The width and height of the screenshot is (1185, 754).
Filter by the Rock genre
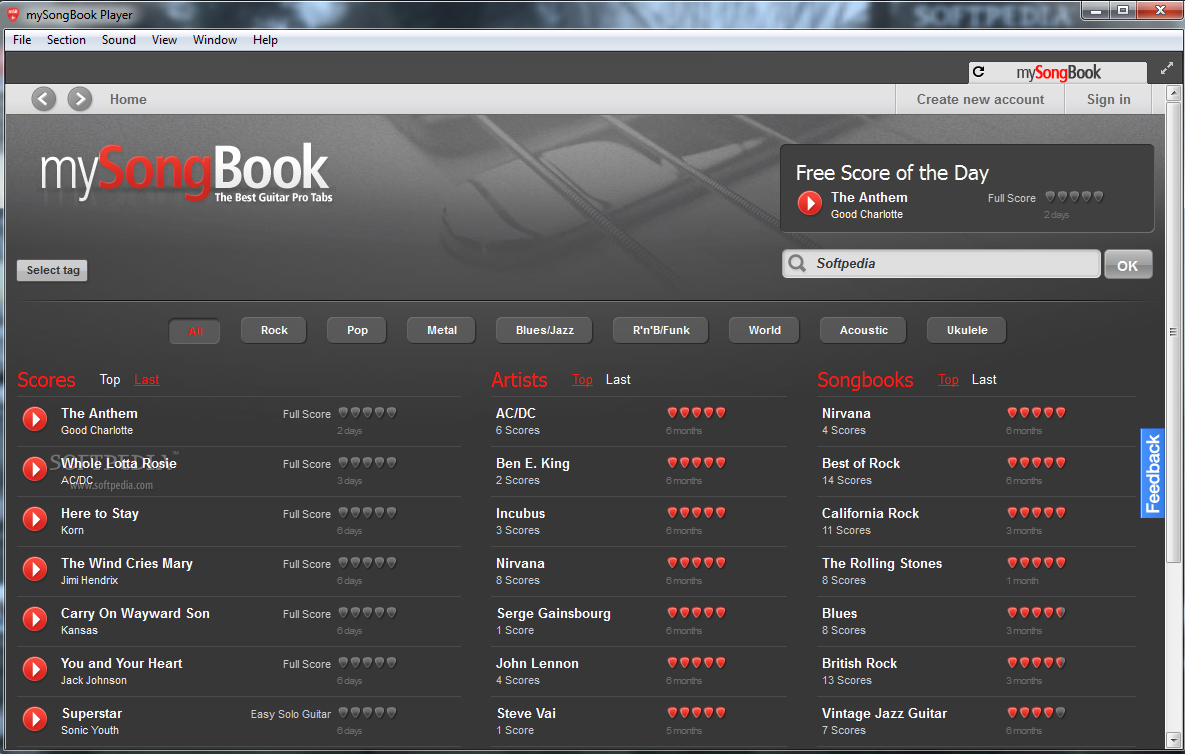click(x=274, y=330)
